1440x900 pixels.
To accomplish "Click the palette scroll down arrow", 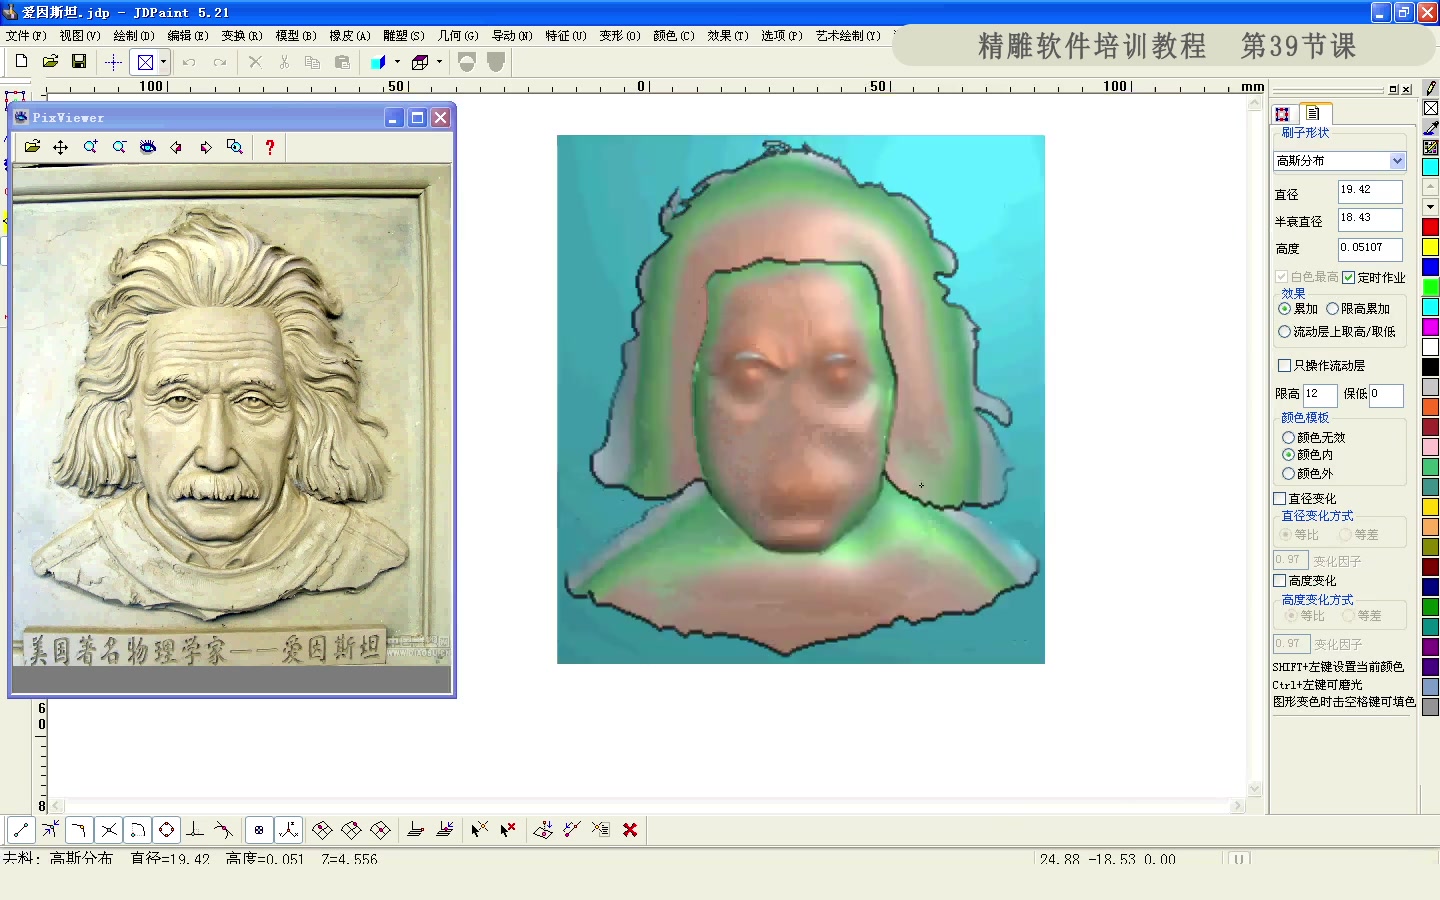I will pyautogui.click(x=1431, y=207).
